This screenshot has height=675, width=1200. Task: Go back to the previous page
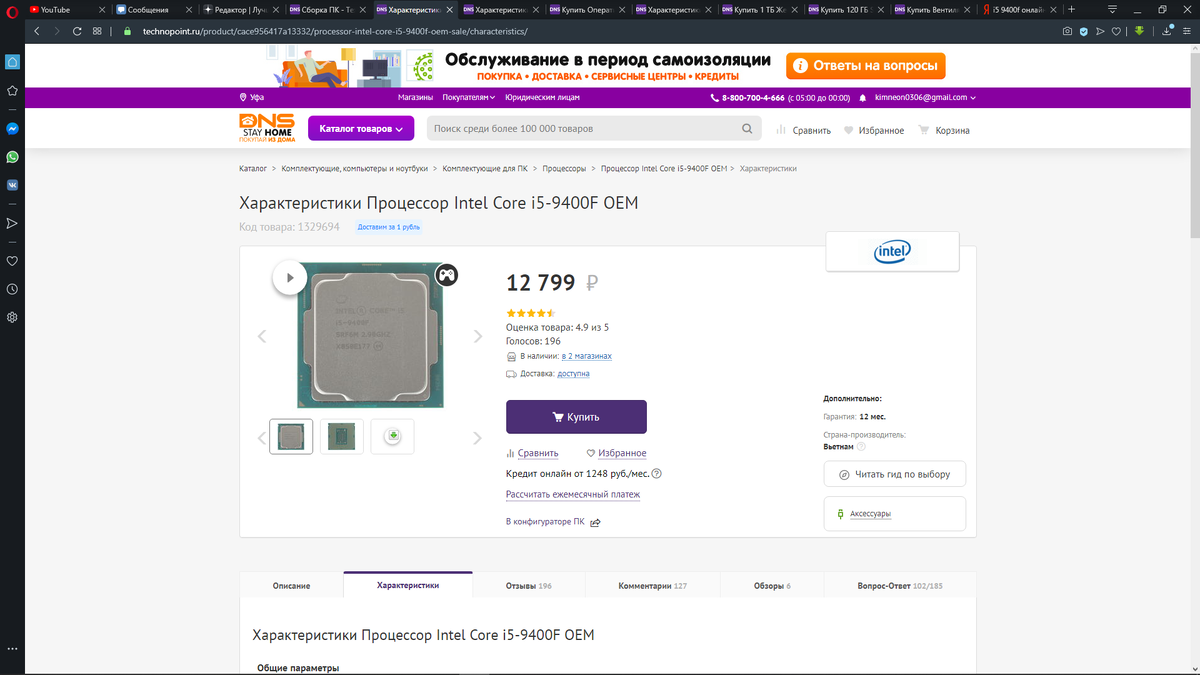pyautogui.click(x=36, y=31)
